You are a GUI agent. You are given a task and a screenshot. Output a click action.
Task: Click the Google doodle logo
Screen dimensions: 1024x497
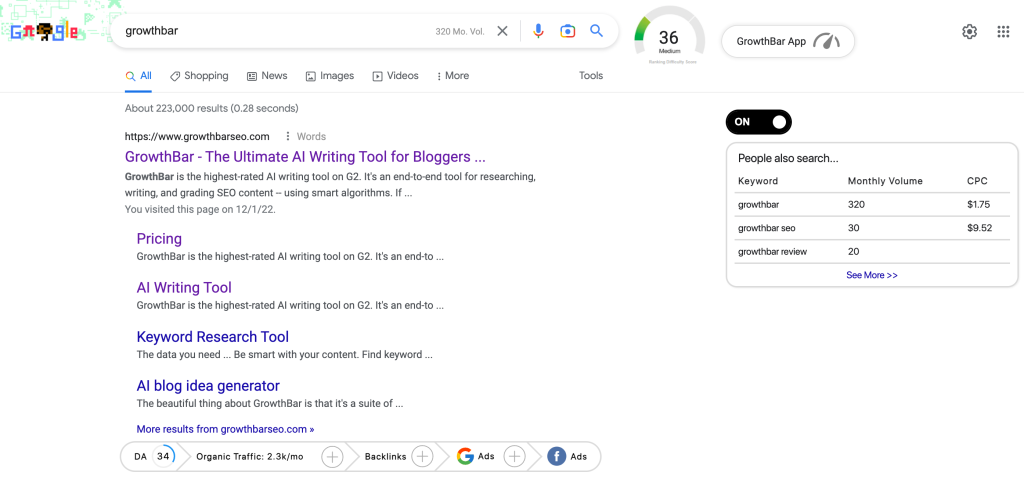pos(44,31)
